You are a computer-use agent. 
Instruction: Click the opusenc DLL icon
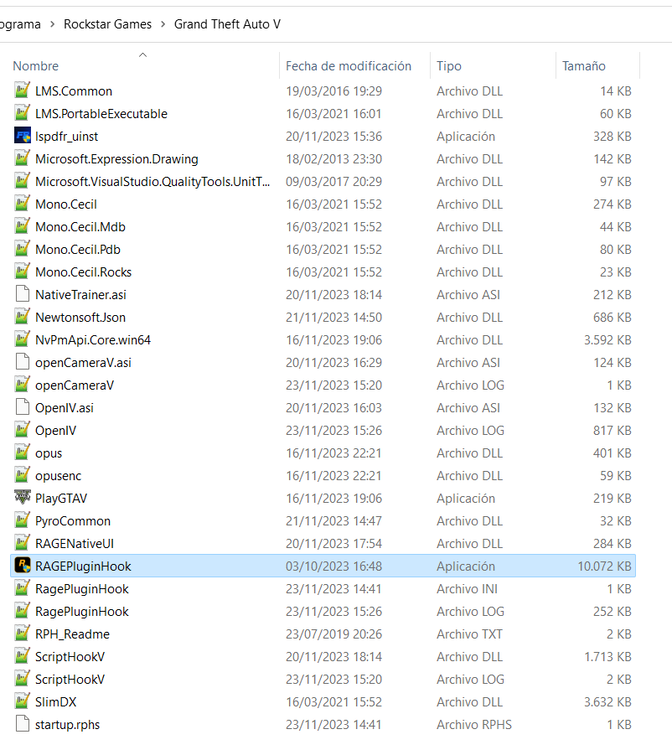click(22, 475)
